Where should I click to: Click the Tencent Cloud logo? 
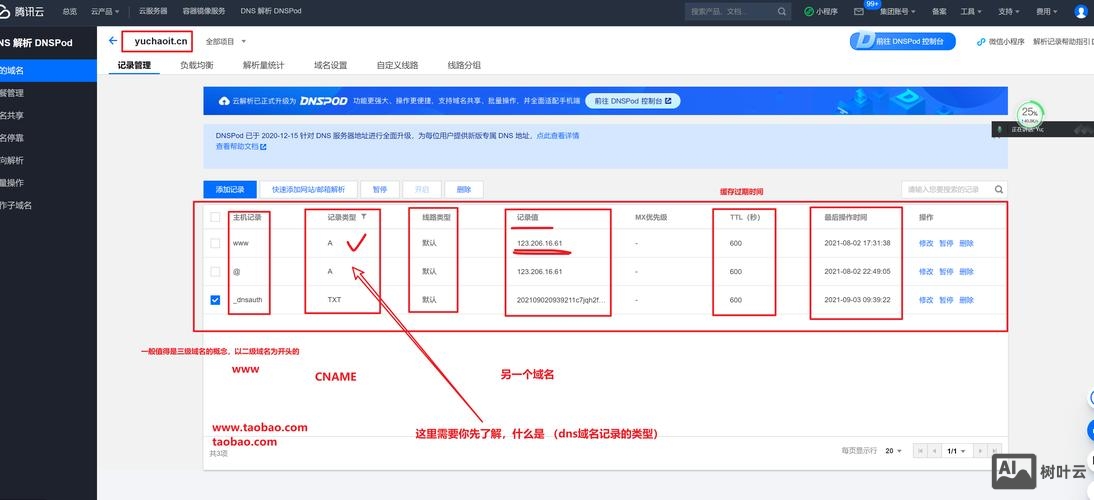[x=24, y=11]
